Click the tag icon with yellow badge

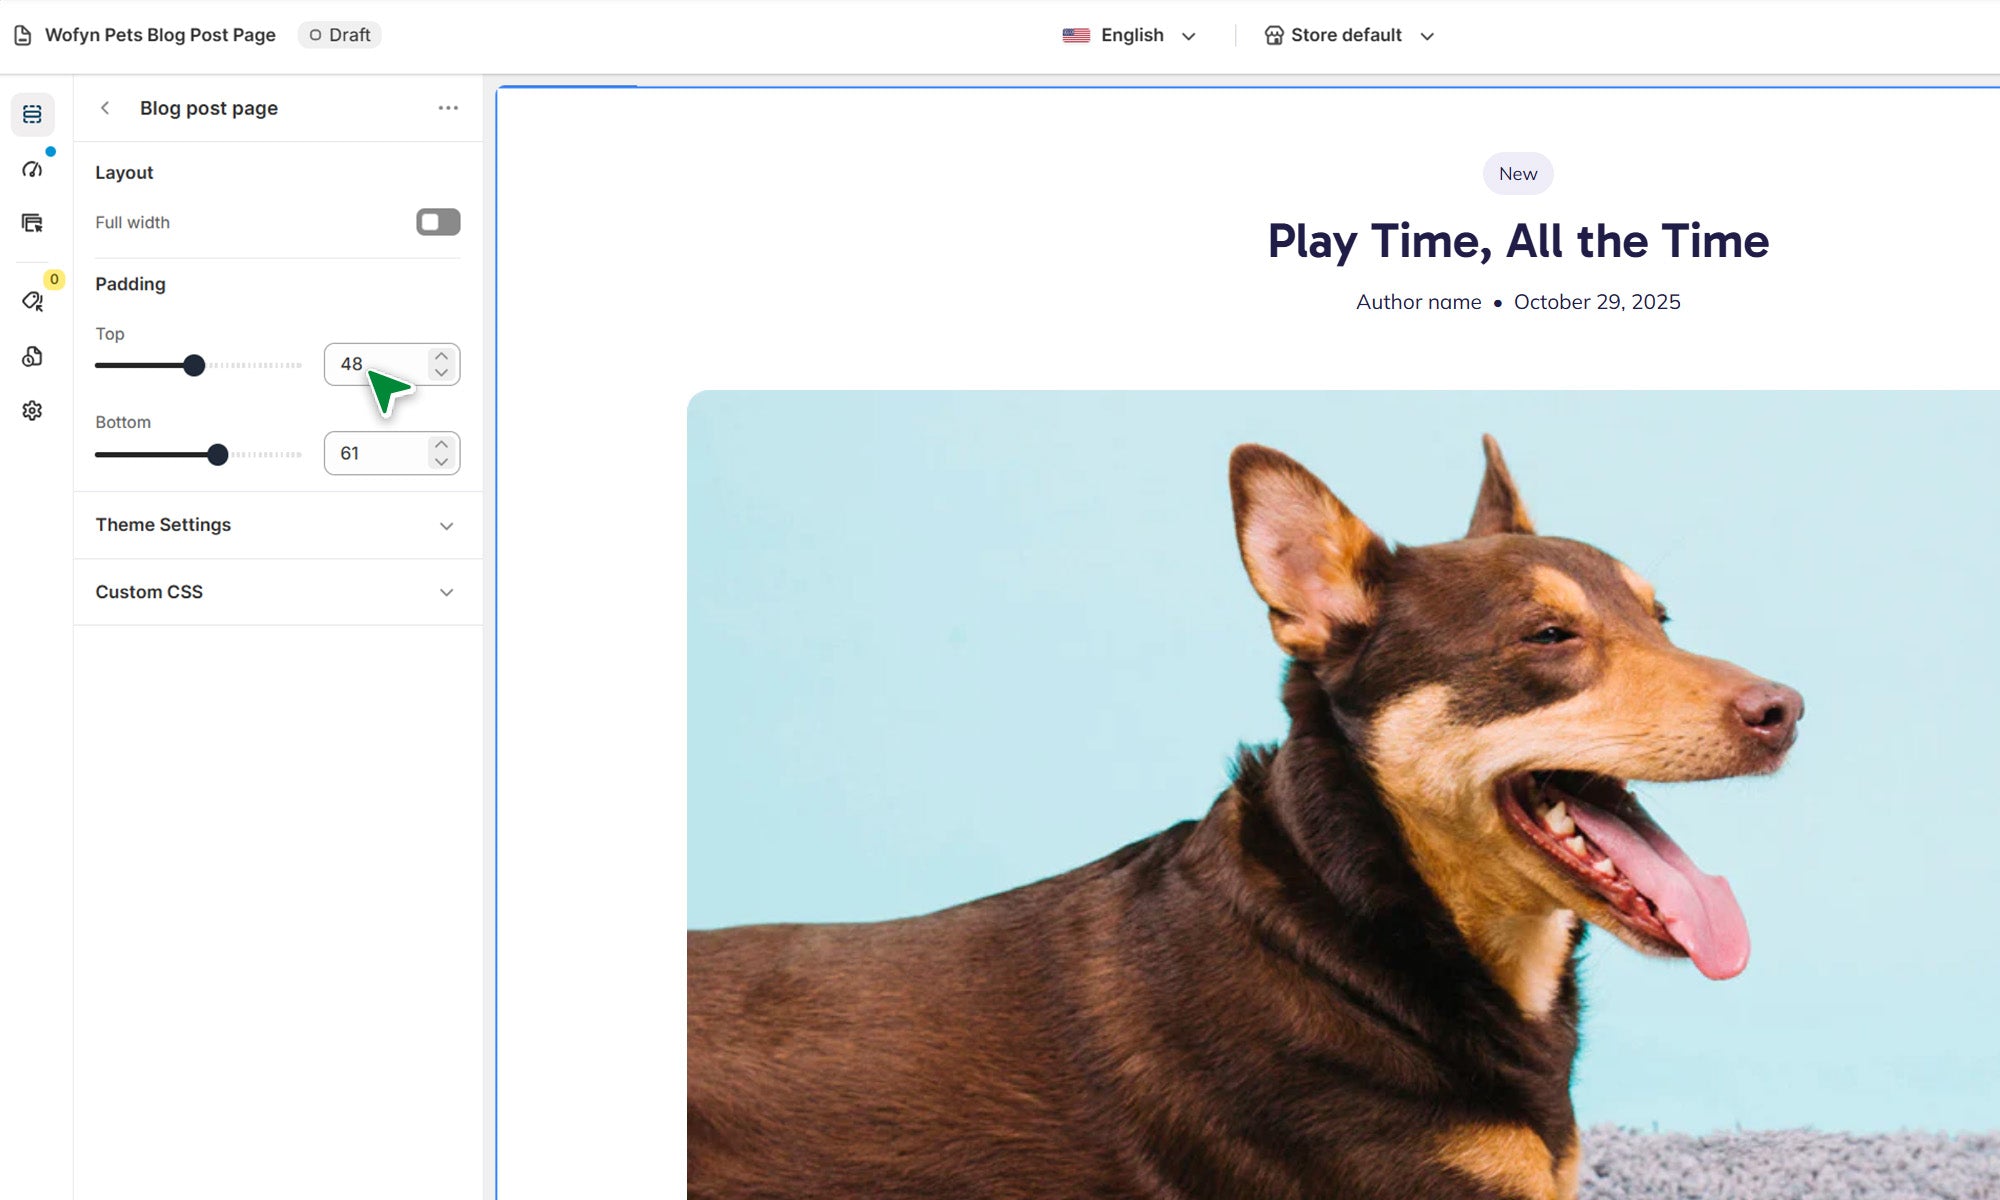click(32, 301)
